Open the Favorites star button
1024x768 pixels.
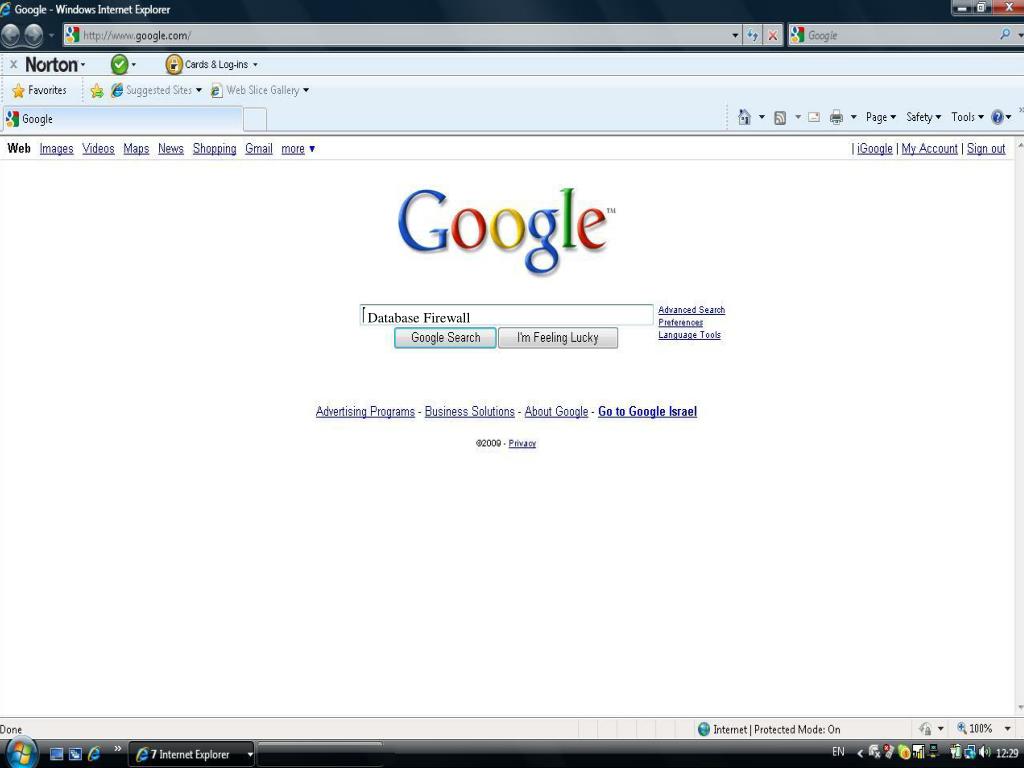point(39,90)
